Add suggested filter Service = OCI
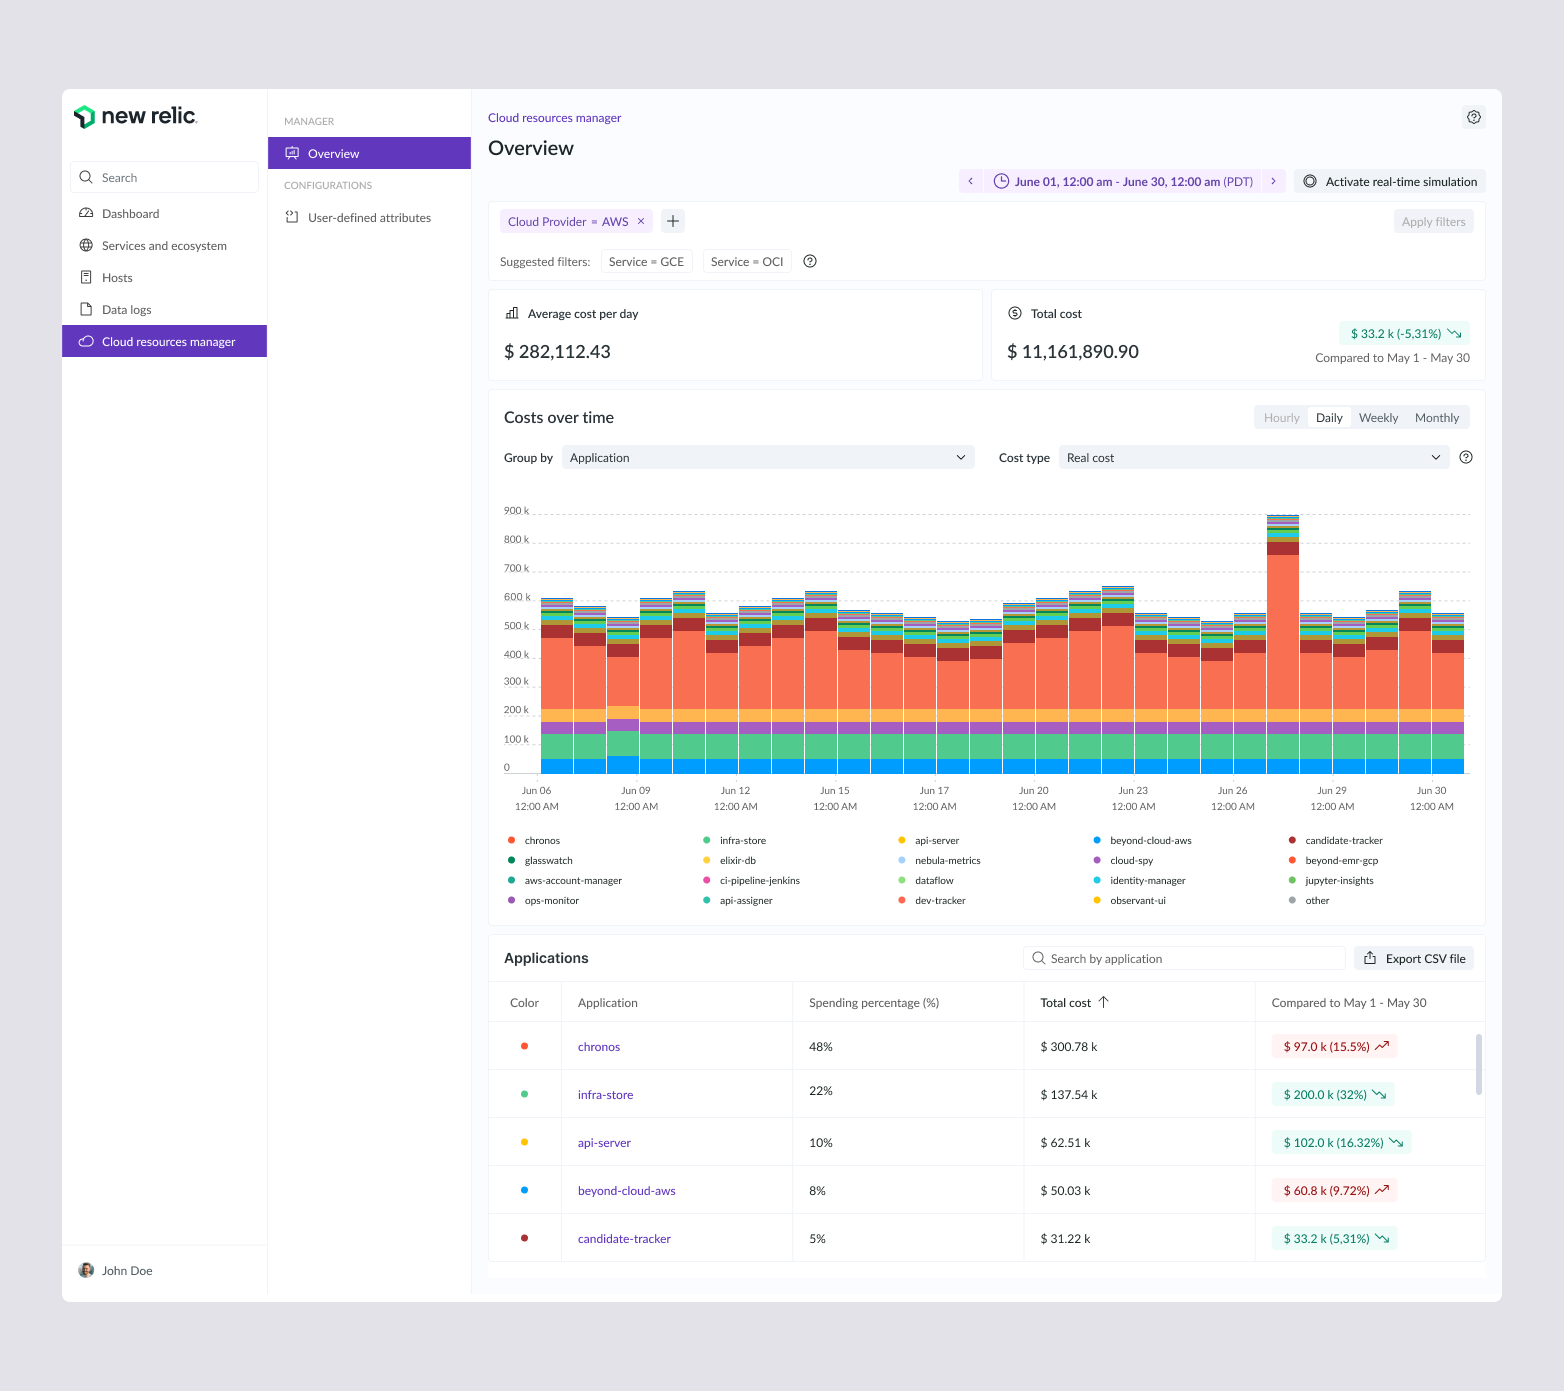 pos(747,261)
